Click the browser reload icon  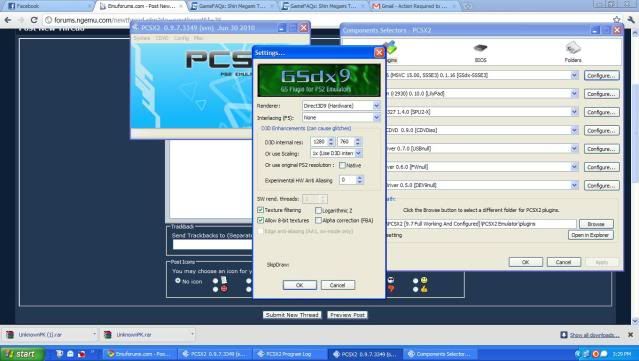pos(34,20)
